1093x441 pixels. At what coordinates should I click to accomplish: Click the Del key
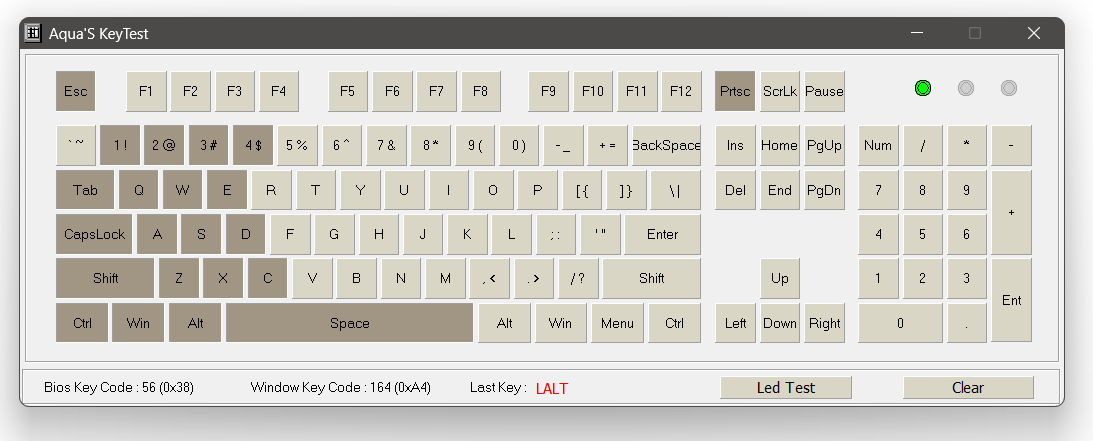[735, 189]
